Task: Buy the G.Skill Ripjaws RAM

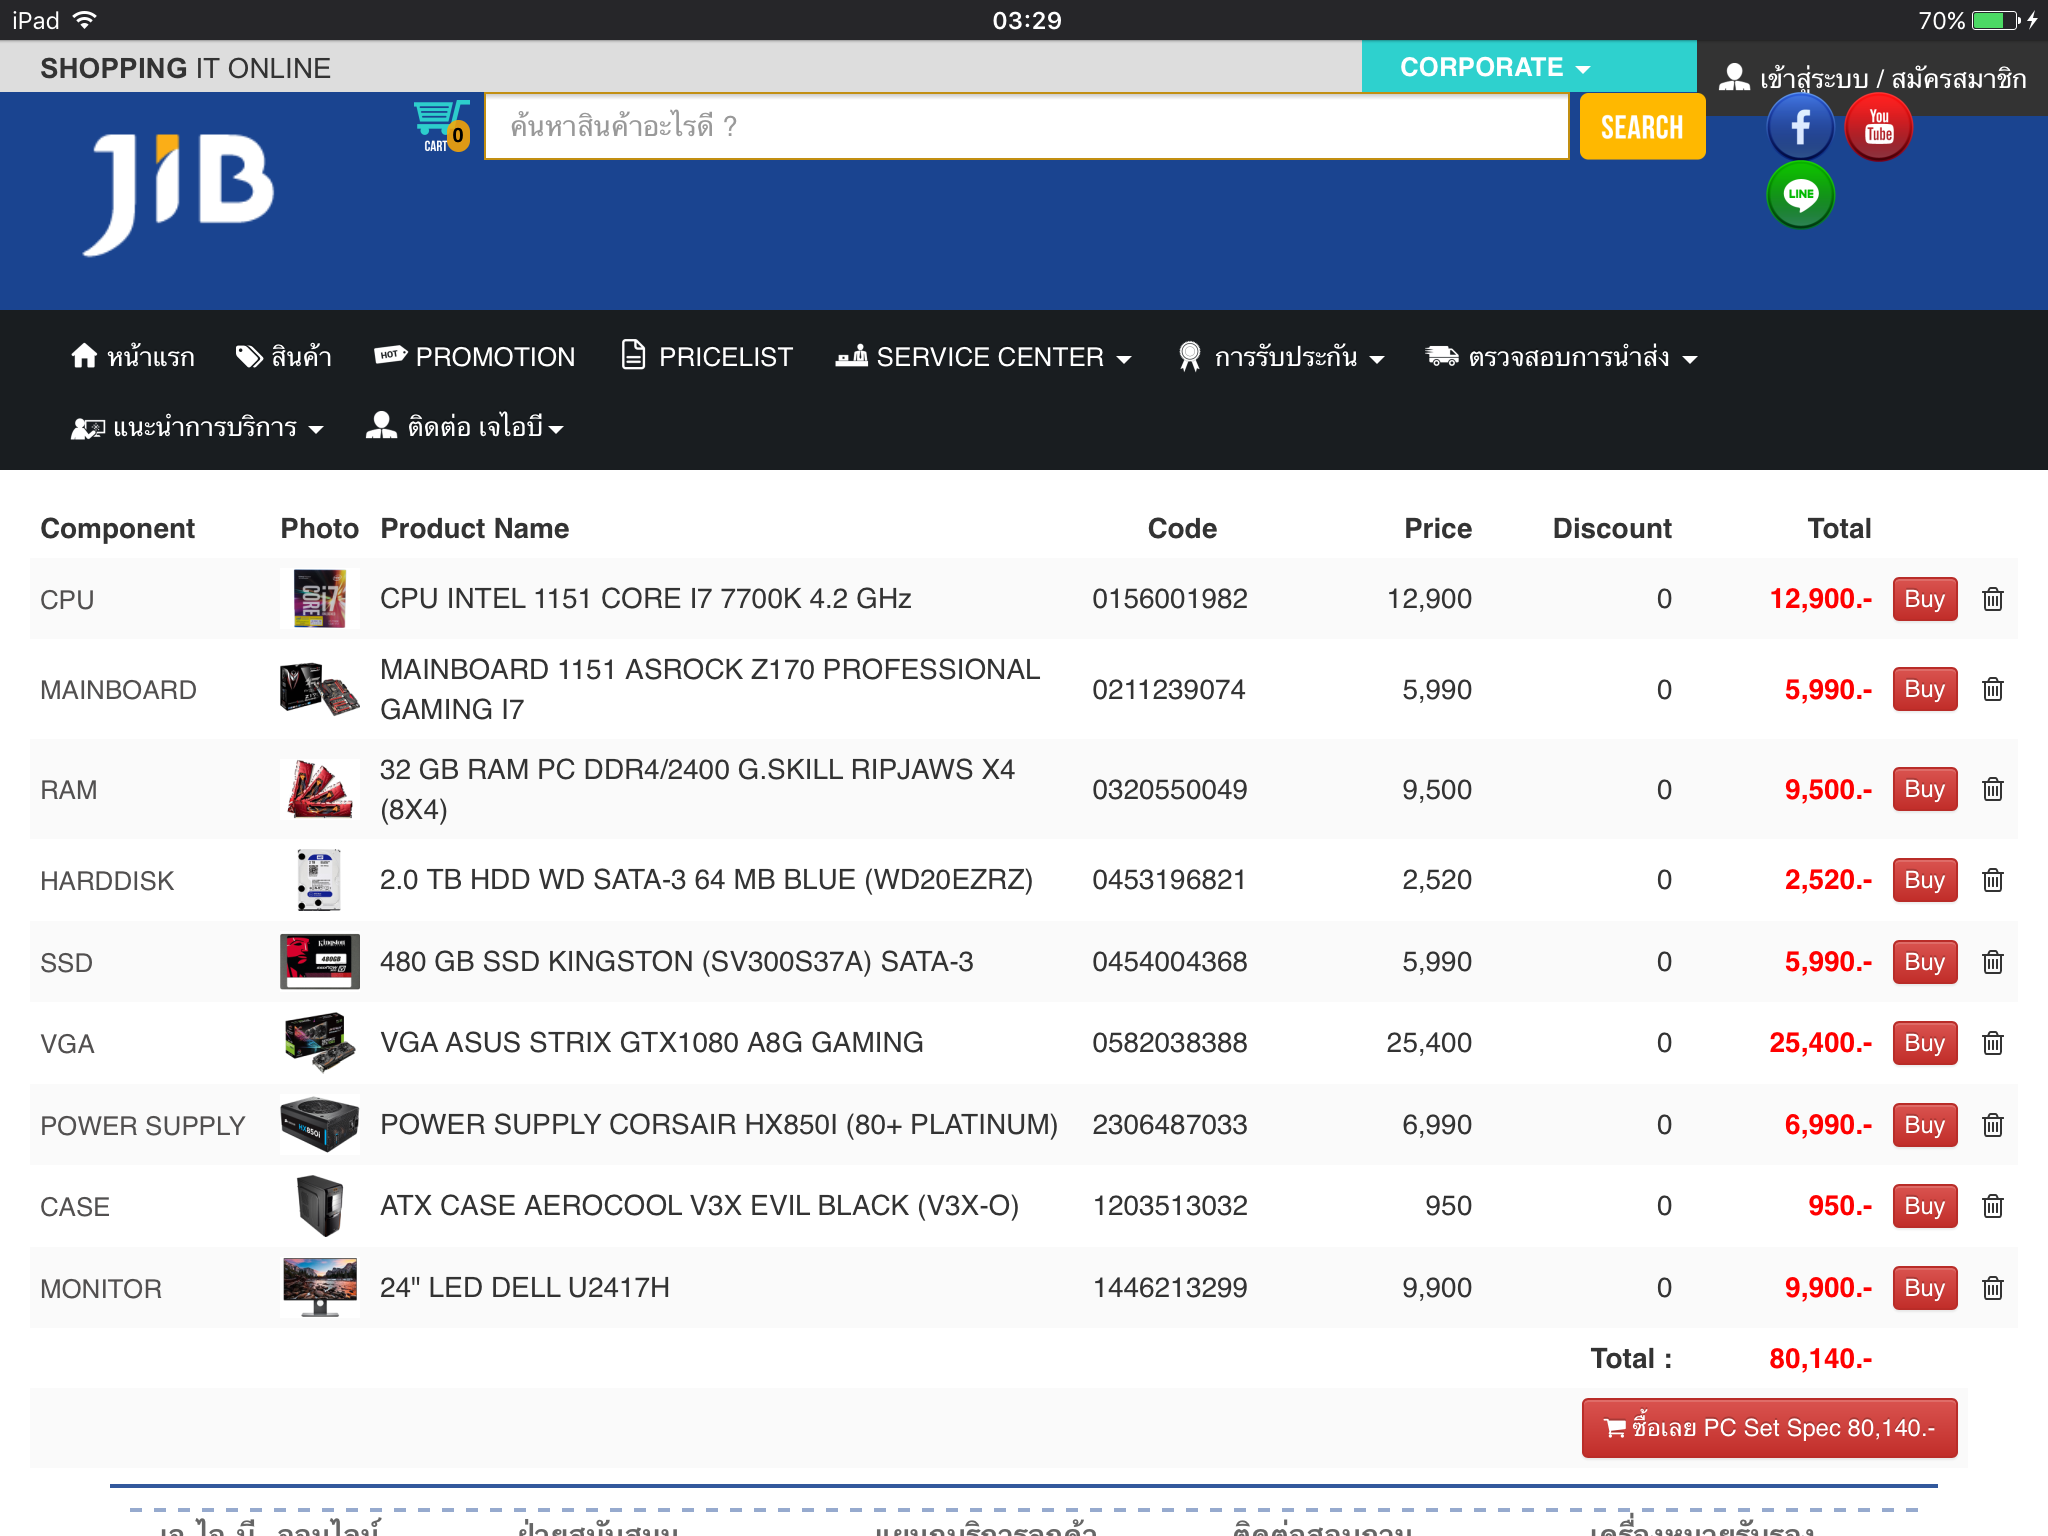Action: point(1925,789)
